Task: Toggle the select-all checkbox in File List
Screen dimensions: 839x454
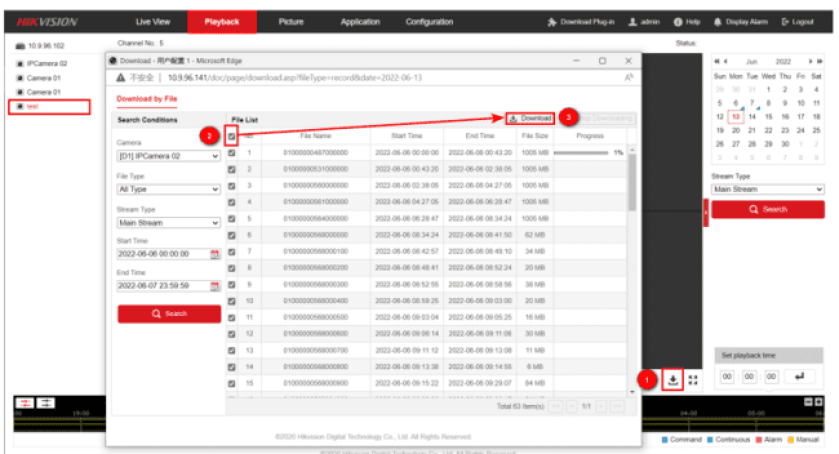Action: [x=233, y=136]
